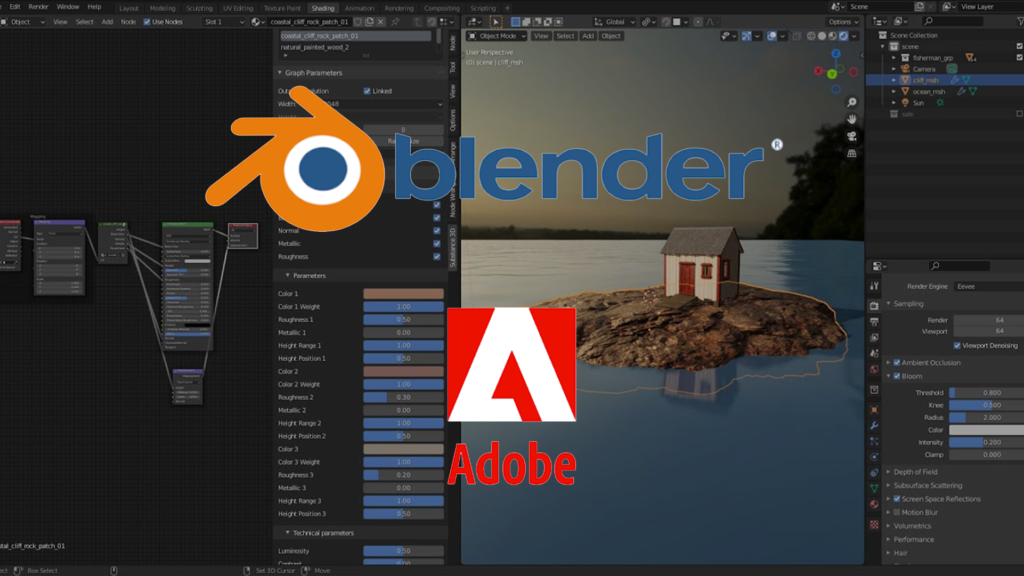Select solid viewport shading icon
Image resolution: width=1024 pixels, height=576 pixels.
click(822, 36)
